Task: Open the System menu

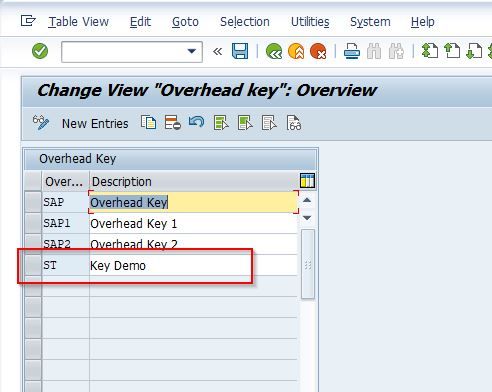Action: (370, 22)
